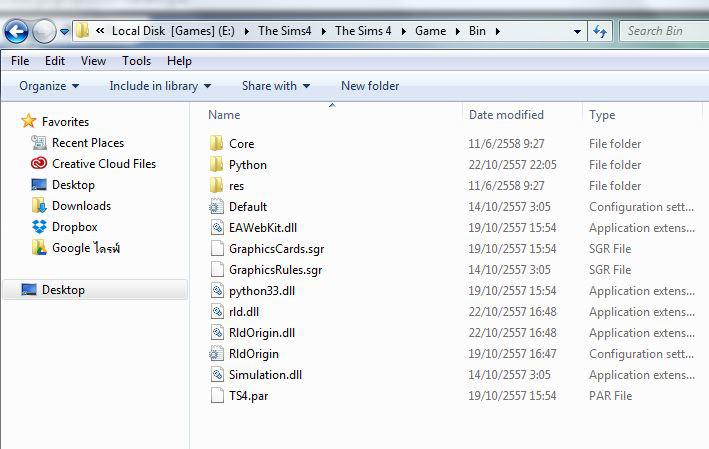Sort by the Name column header
Image resolution: width=709 pixels, height=449 pixels.
[x=224, y=115]
